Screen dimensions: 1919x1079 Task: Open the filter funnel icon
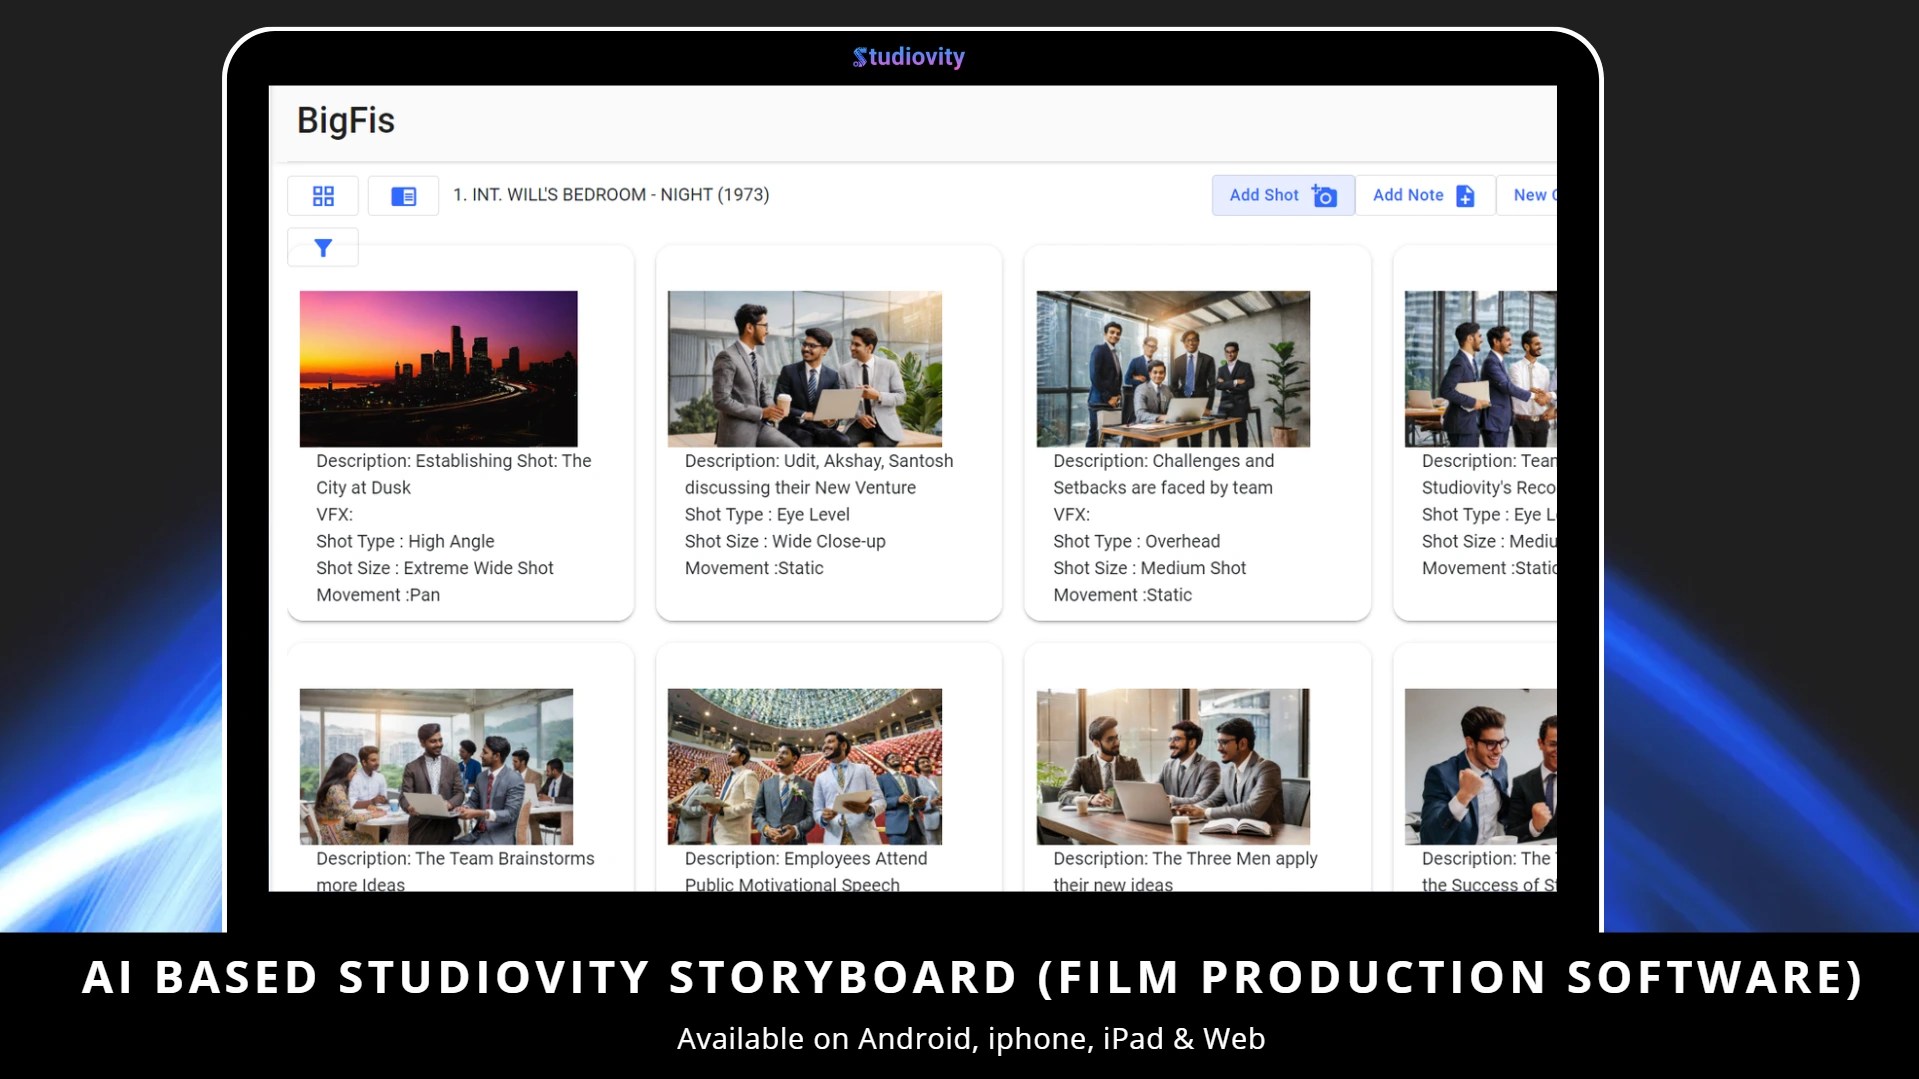pyautogui.click(x=322, y=247)
